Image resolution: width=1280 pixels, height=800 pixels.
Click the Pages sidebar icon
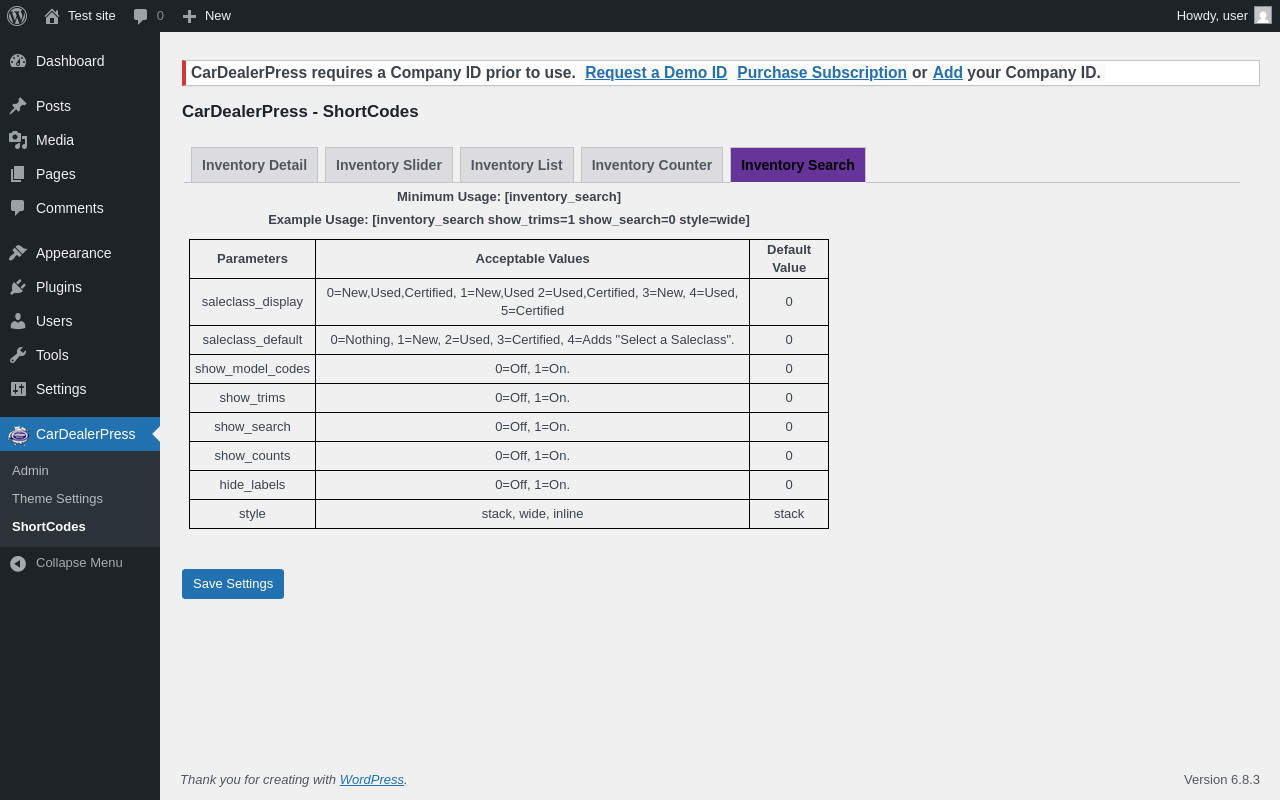(x=18, y=174)
